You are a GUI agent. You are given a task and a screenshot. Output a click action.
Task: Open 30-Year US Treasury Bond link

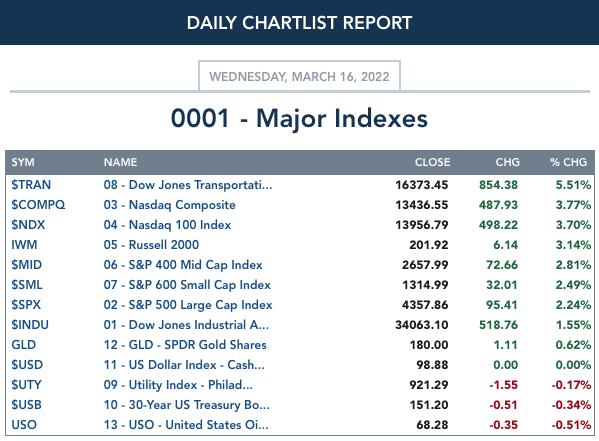coord(186,405)
